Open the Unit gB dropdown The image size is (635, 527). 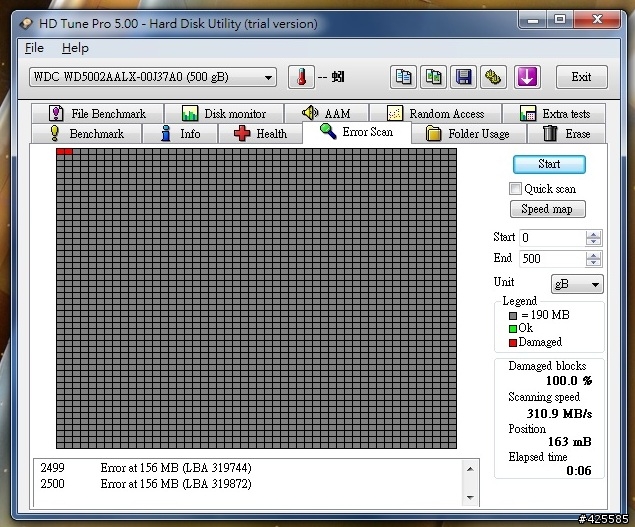pos(577,284)
